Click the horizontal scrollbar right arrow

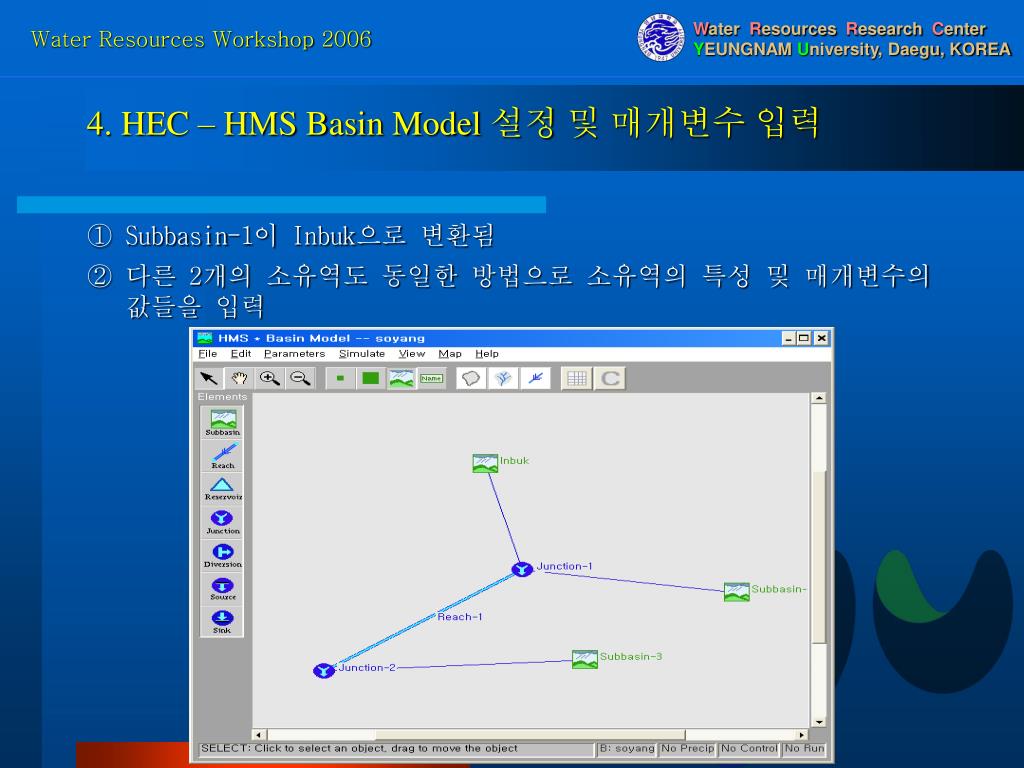[802, 735]
